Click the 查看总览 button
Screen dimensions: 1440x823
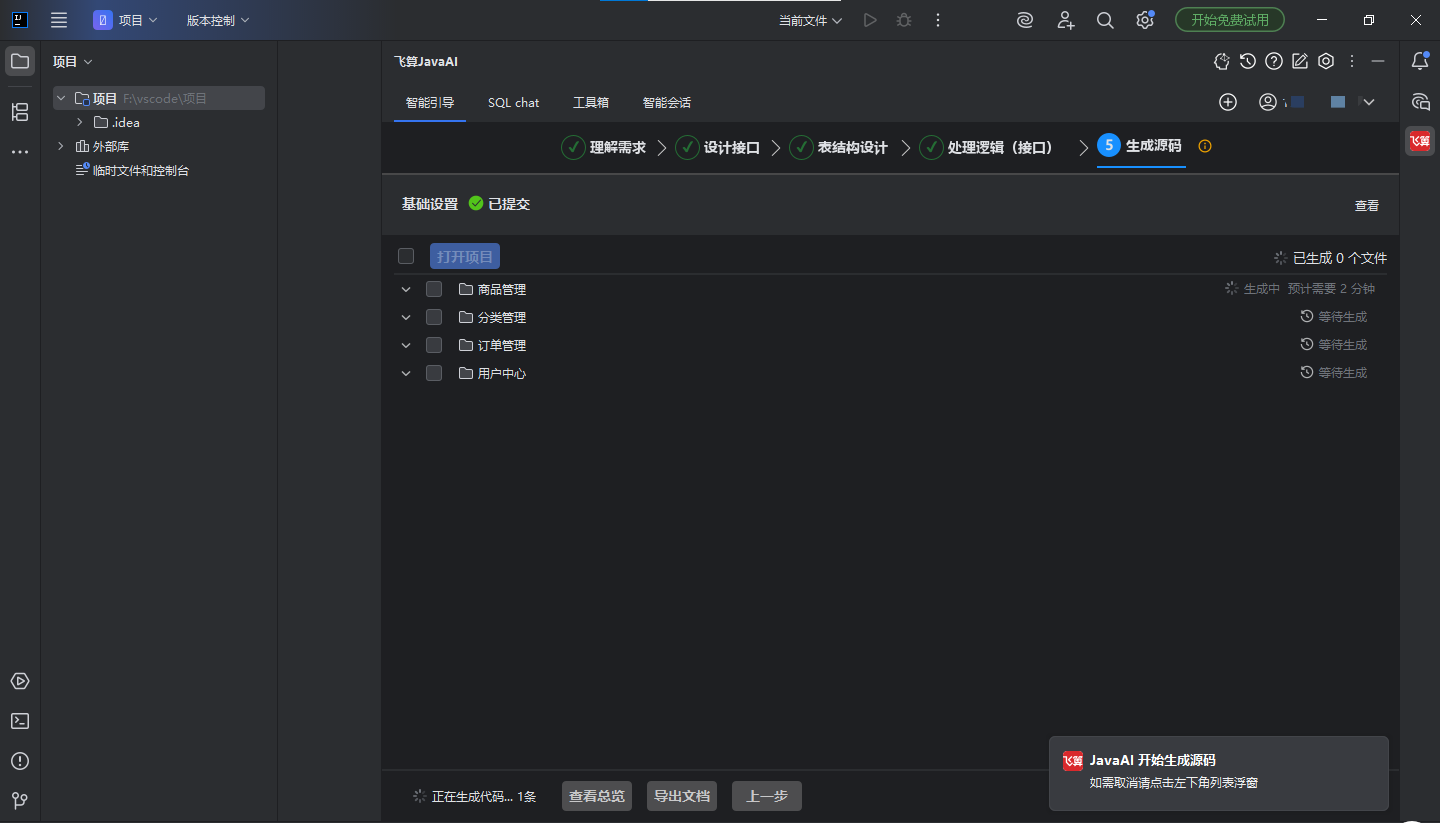597,796
